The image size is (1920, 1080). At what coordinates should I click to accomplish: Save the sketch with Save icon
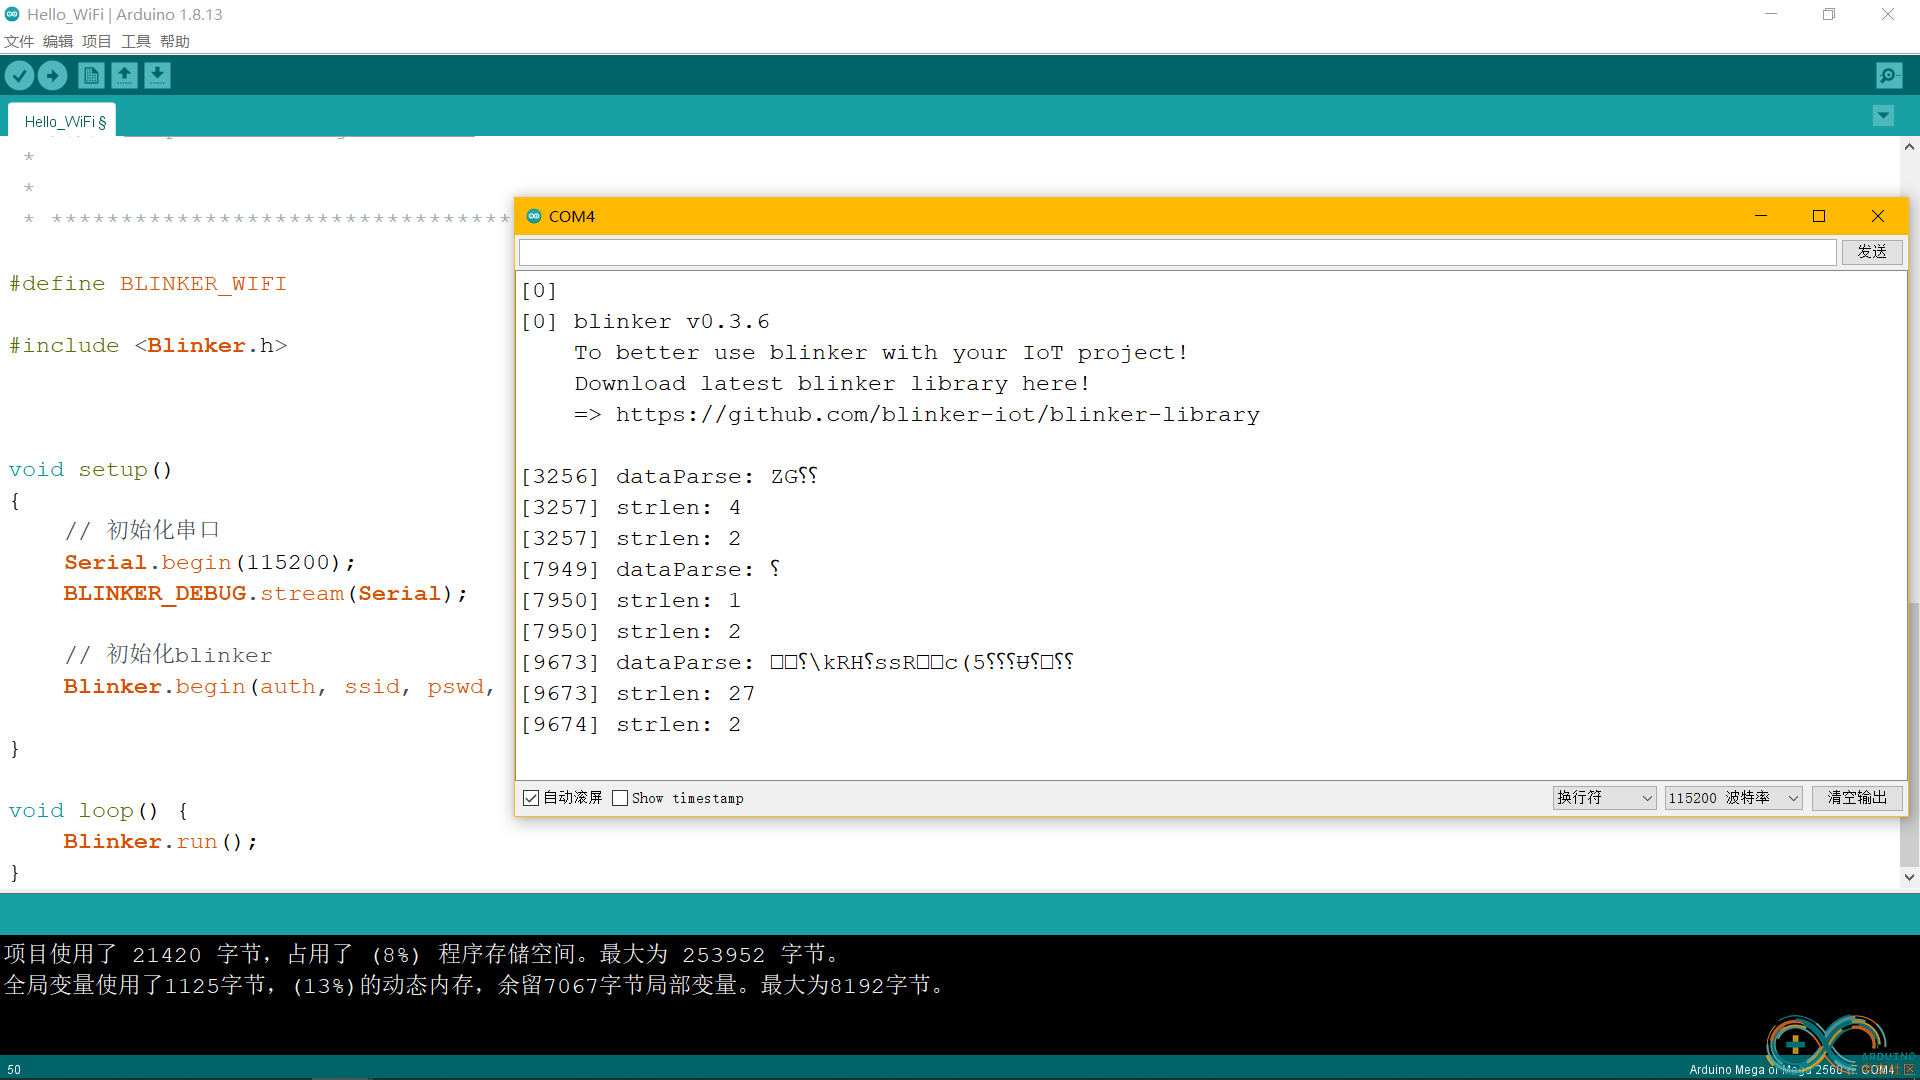(x=157, y=75)
